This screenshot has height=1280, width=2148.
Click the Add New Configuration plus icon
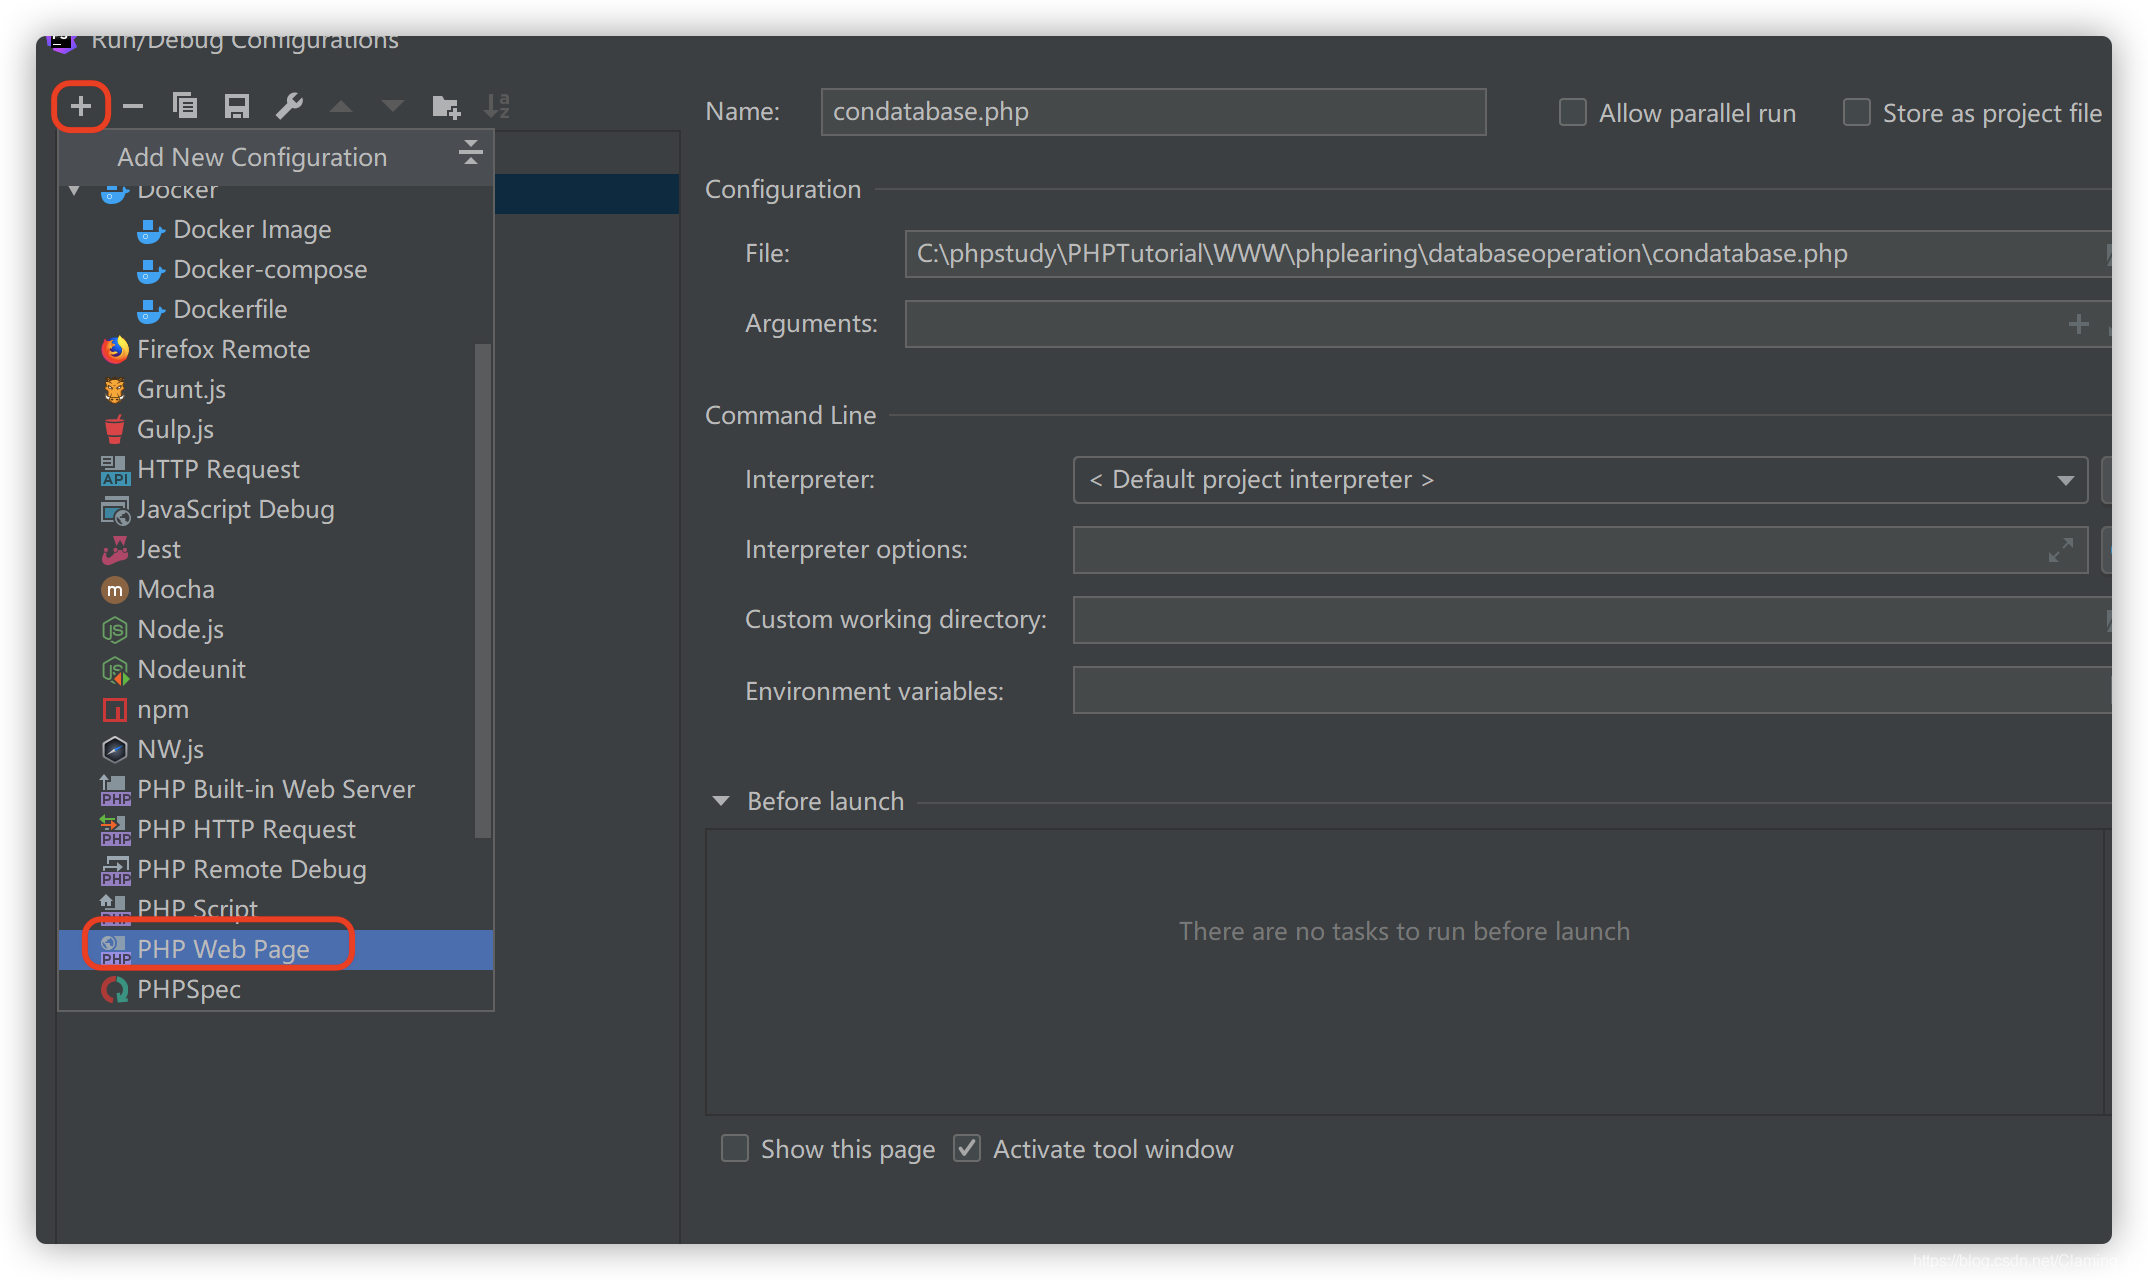click(81, 105)
